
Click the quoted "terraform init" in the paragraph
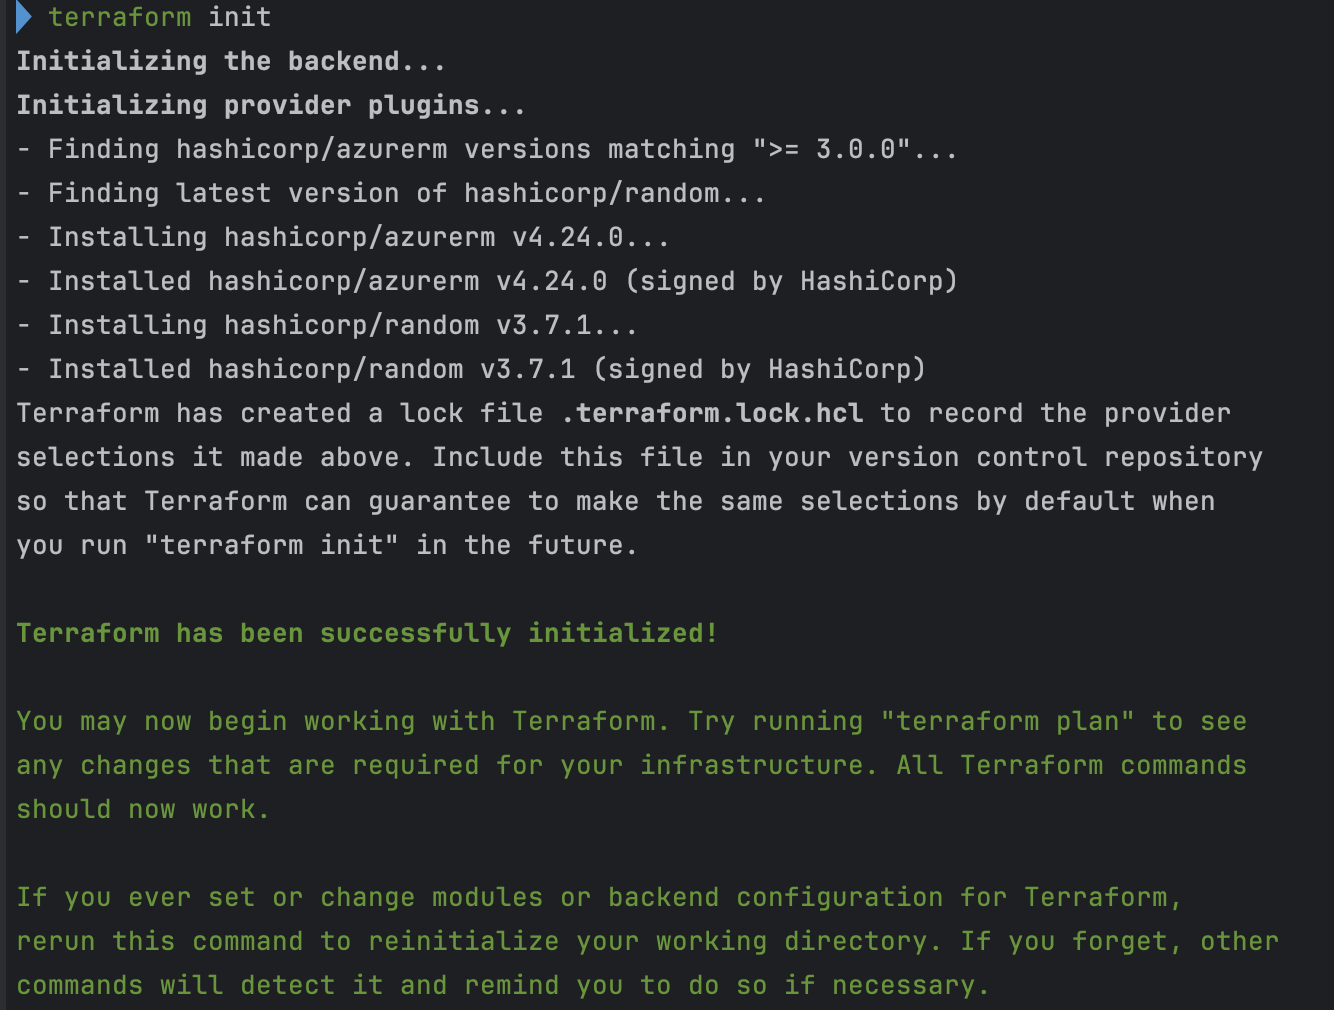pyautogui.click(x=271, y=545)
